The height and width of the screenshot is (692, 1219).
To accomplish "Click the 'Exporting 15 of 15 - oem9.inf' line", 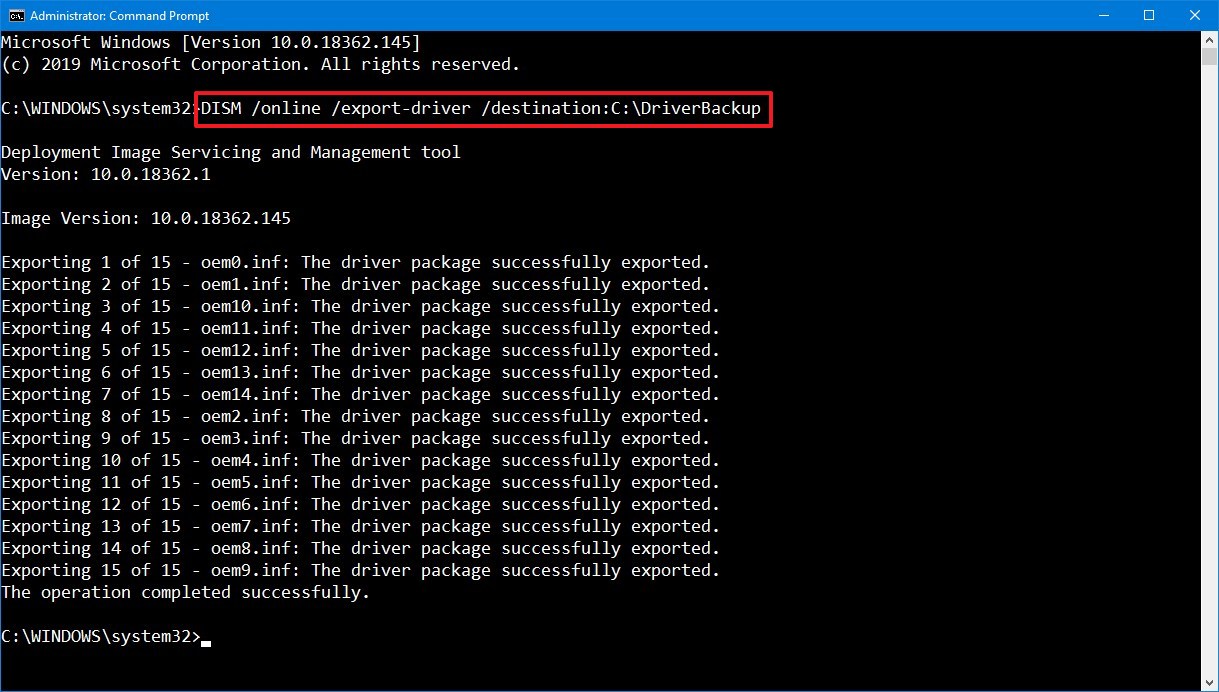I will 360,571.
